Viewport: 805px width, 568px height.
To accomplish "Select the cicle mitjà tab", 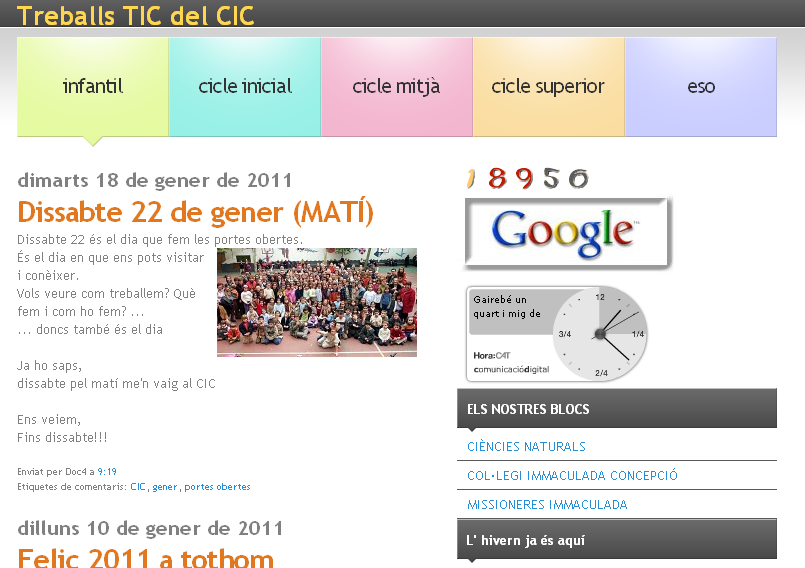I will click(x=396, y=87).
